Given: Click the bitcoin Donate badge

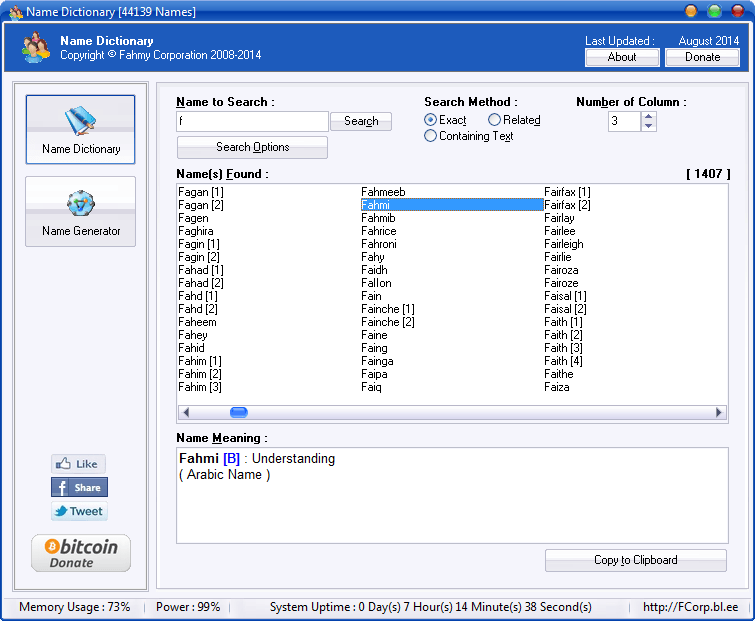Looking at the screenshot, I should click(81, 553).
